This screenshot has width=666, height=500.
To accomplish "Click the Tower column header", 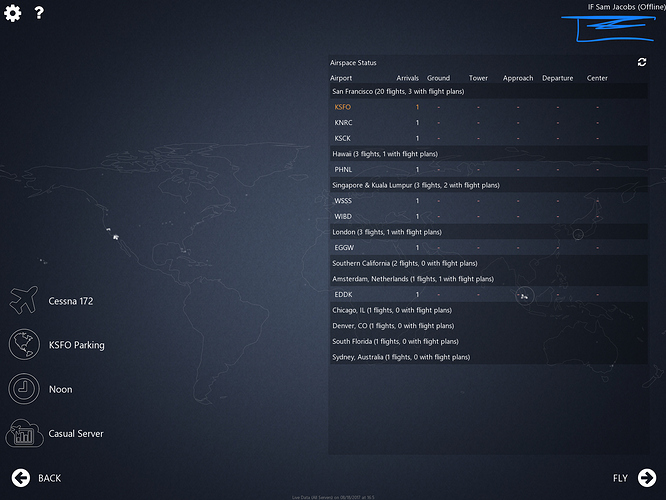I will (478, 78).
